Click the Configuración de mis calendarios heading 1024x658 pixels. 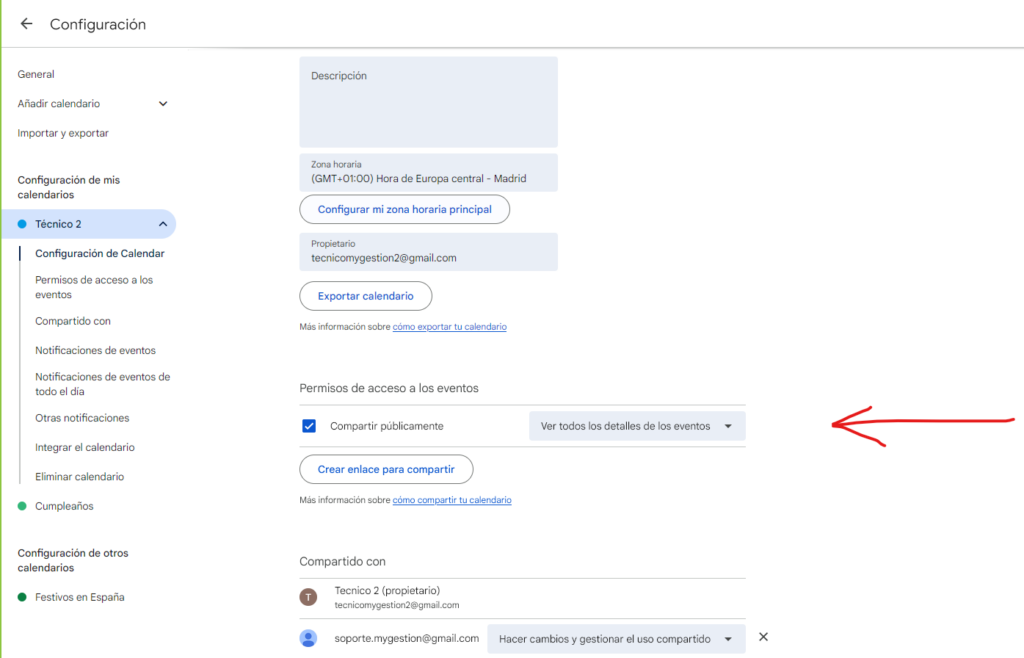click(69, 187)
